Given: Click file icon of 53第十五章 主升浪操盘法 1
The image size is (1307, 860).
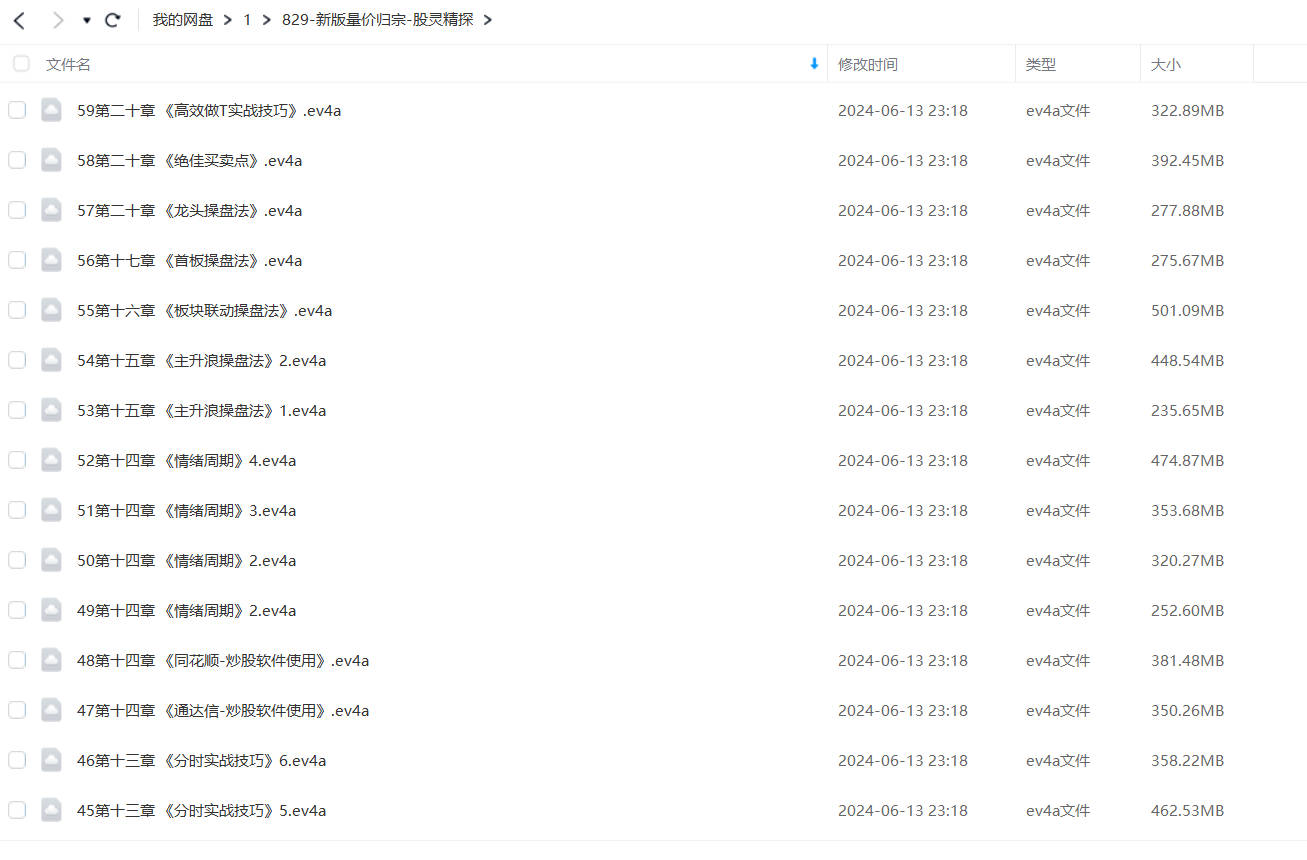Looking at the screenshot, I should pyautogui.click(x=51, y=410).
